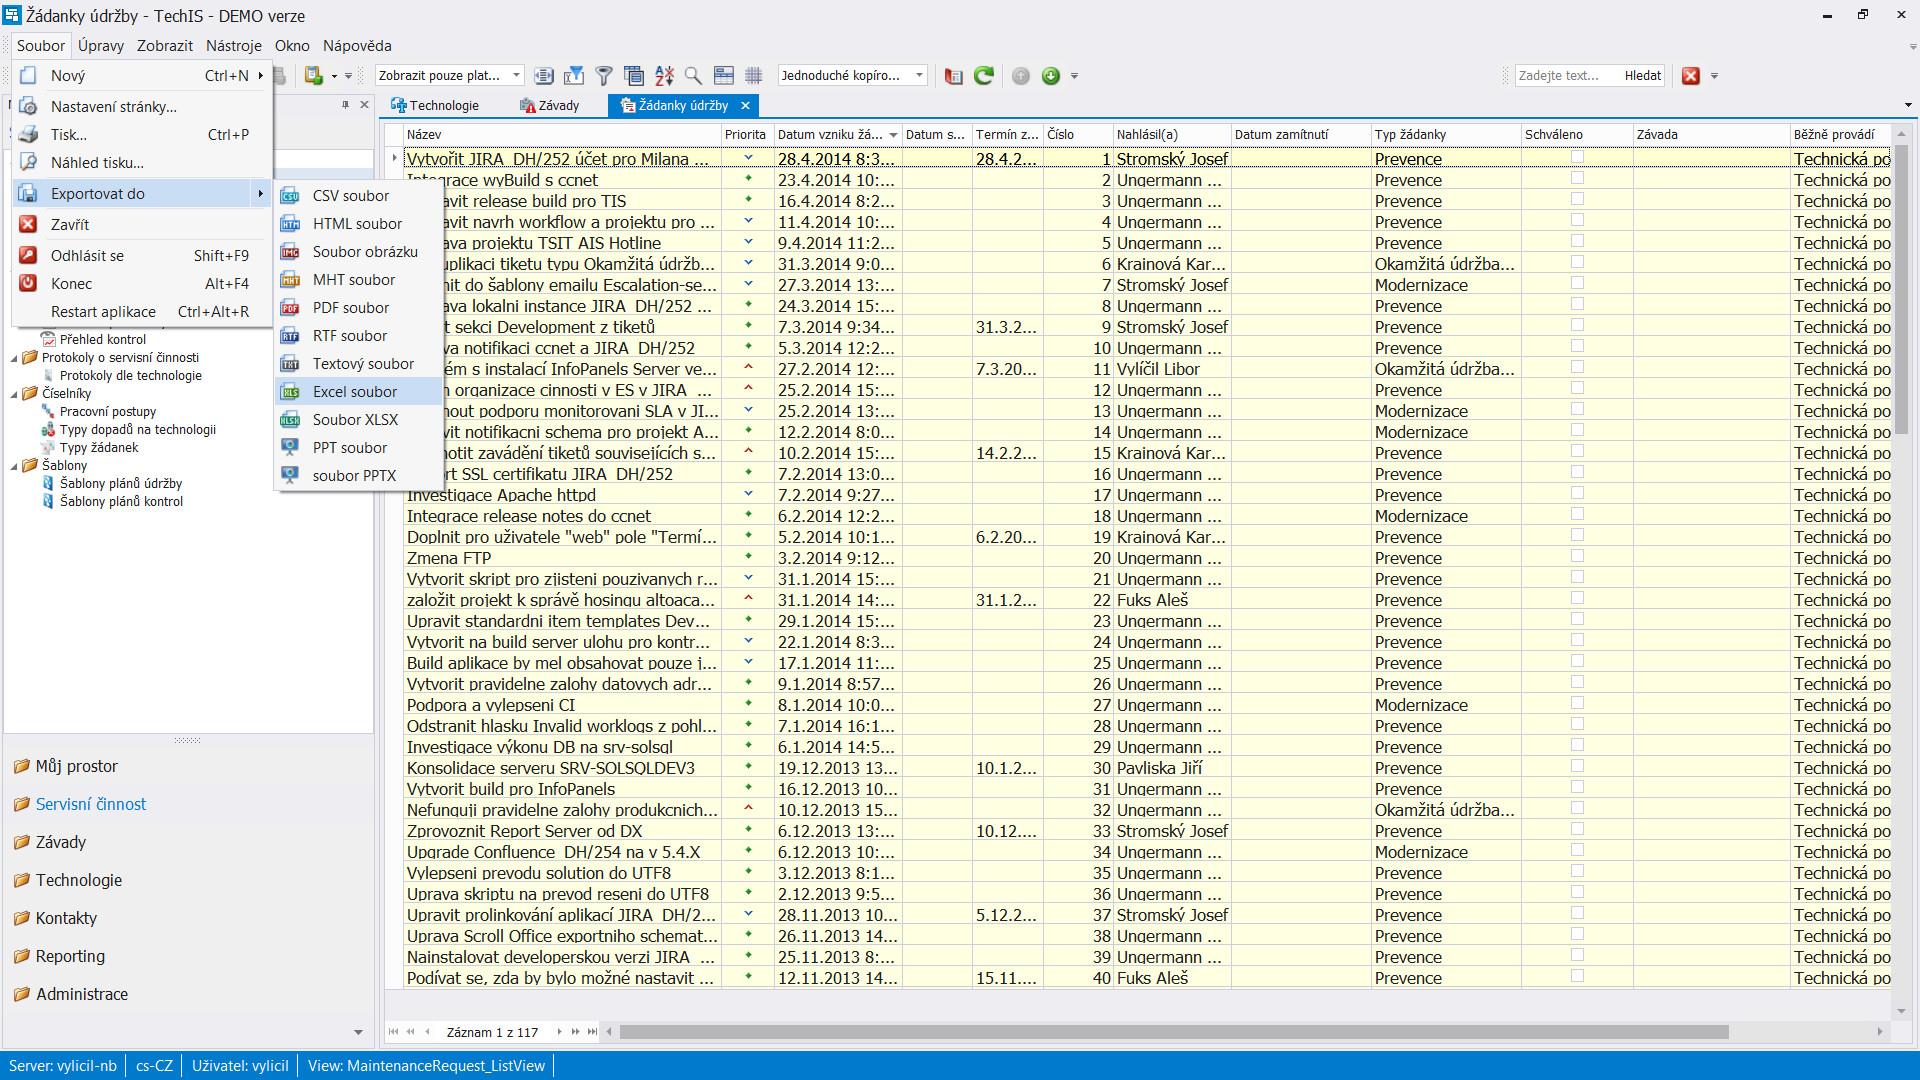The image size is (1920, 1080).
Task: Click the A-Z sort toolbar icon
Action: click(664, 75)
